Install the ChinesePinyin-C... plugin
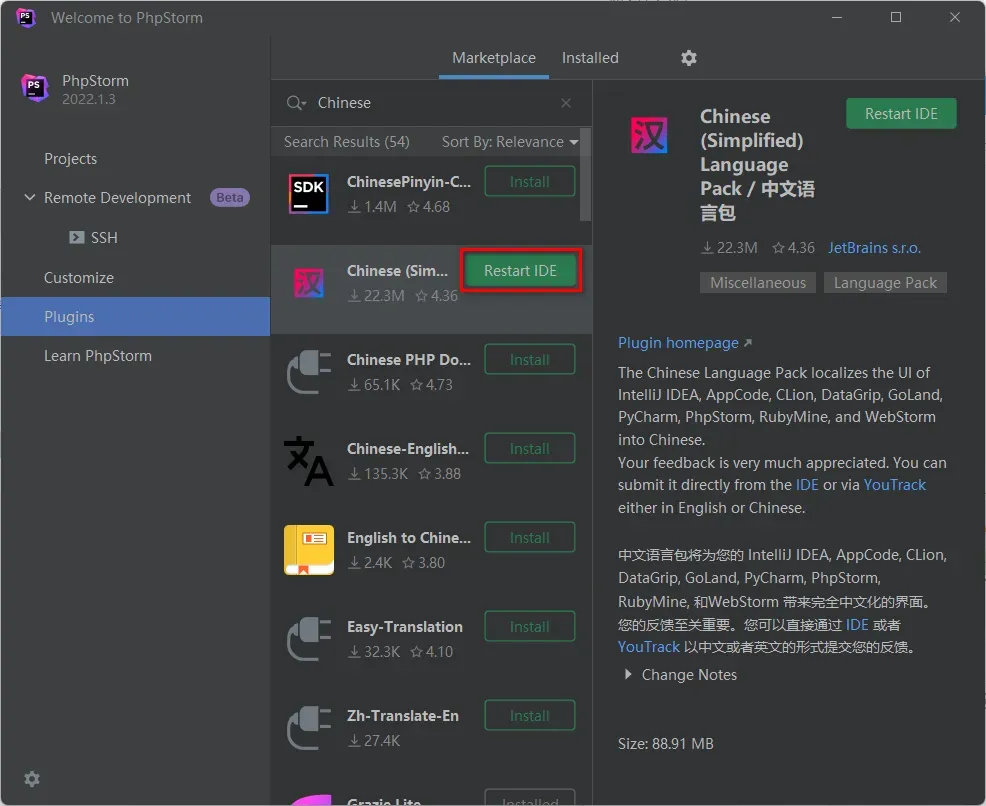 coord(529,181)
